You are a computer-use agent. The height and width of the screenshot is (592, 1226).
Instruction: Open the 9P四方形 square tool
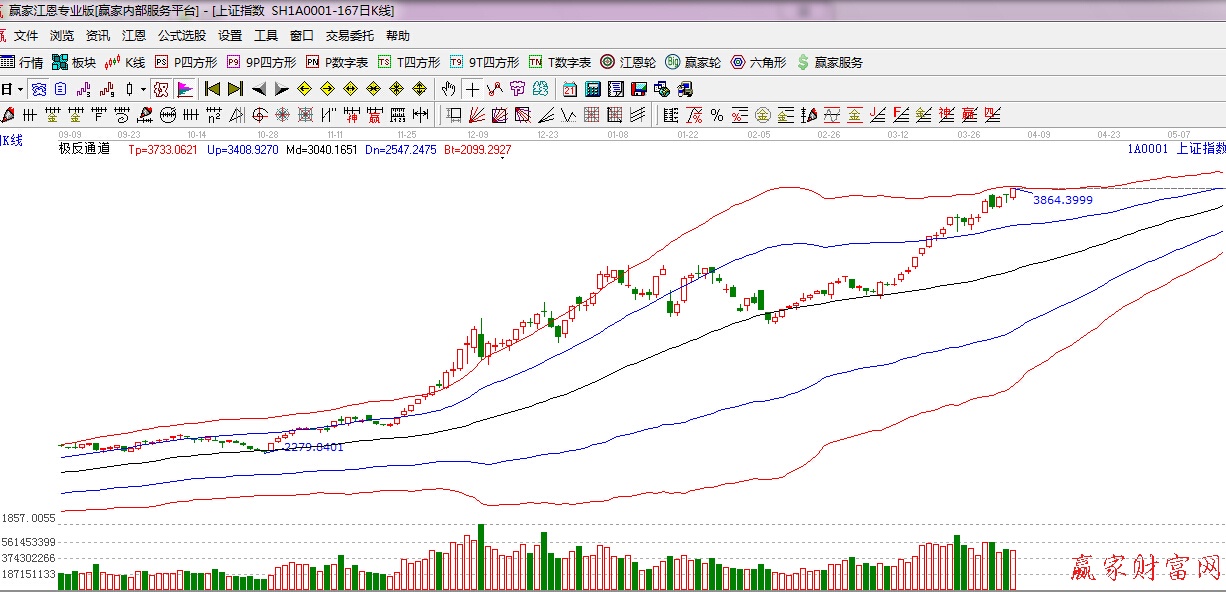click(x=264, y=62)
